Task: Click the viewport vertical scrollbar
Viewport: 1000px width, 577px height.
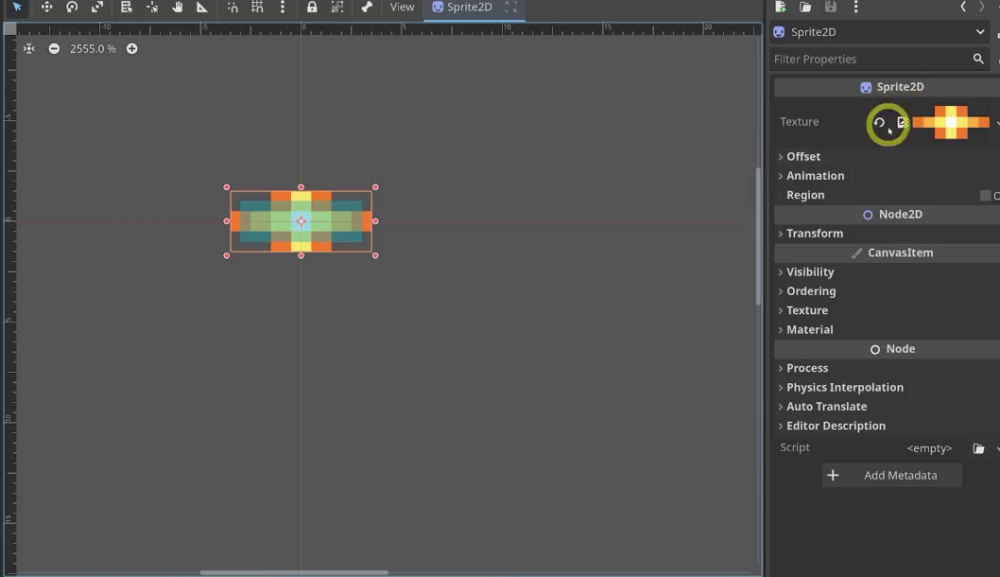Action: [758, 236]
